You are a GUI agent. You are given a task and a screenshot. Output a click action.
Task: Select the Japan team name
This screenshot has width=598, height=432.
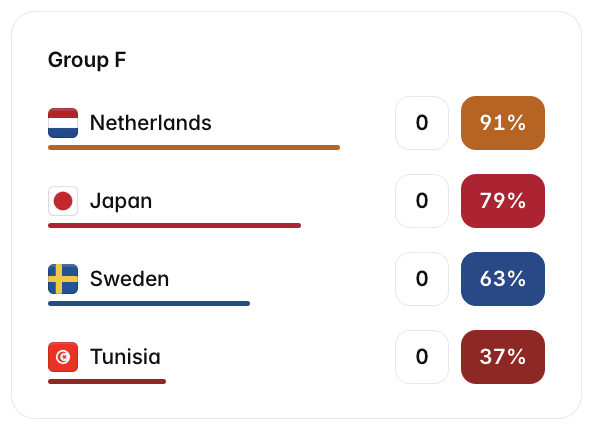pos(121,201)
